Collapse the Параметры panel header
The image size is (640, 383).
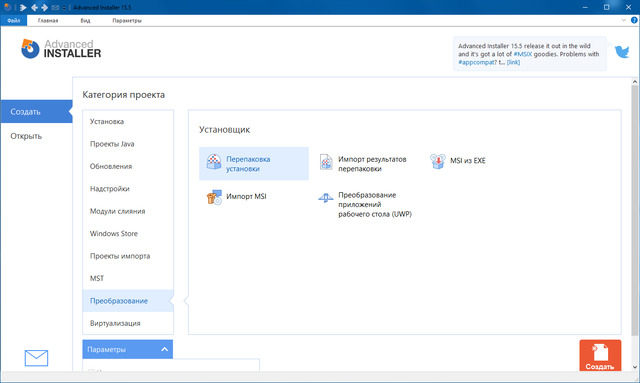(x=127, y=349)
